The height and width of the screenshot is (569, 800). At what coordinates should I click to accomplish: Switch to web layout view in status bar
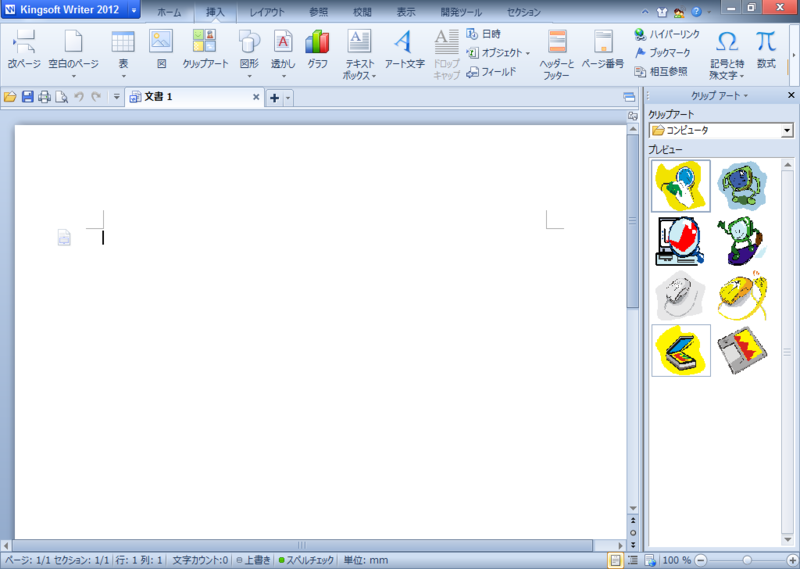[x=650, y=560]
